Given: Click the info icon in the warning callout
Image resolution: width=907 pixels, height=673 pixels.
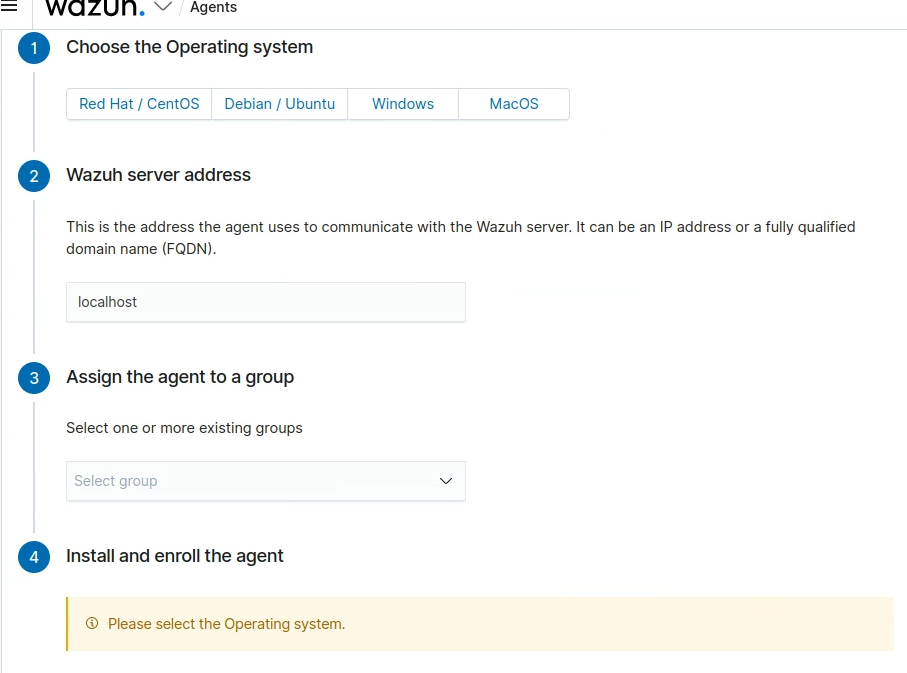Looking at the screenshot, I should 91,623.
